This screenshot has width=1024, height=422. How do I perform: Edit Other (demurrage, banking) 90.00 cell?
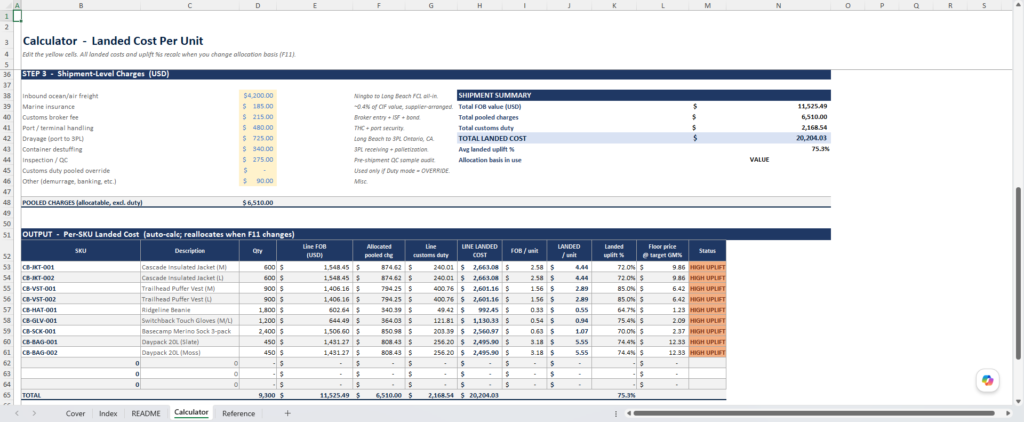point(257,181)
